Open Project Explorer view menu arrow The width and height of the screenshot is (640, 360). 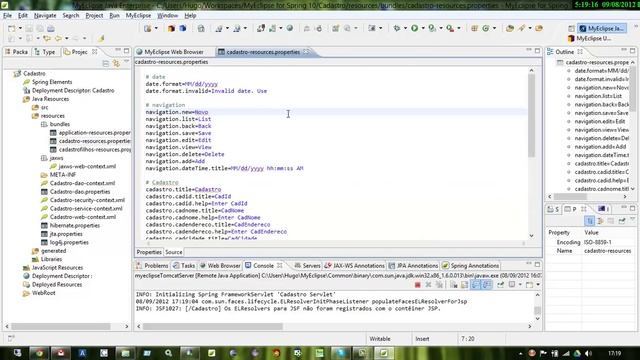click(127, 62)
